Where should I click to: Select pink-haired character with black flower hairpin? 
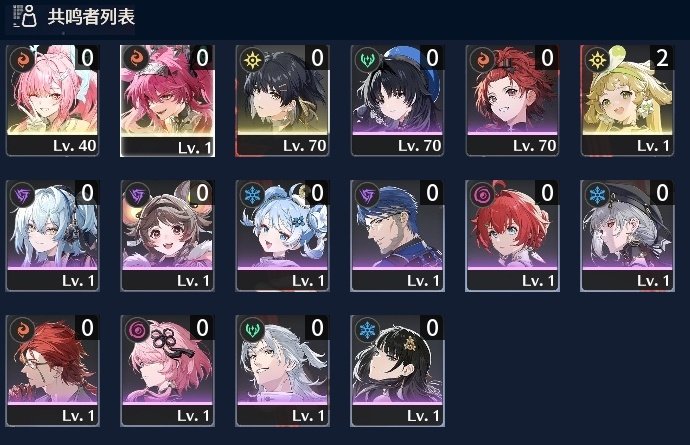pyautogui.click(x=168, y=371)
